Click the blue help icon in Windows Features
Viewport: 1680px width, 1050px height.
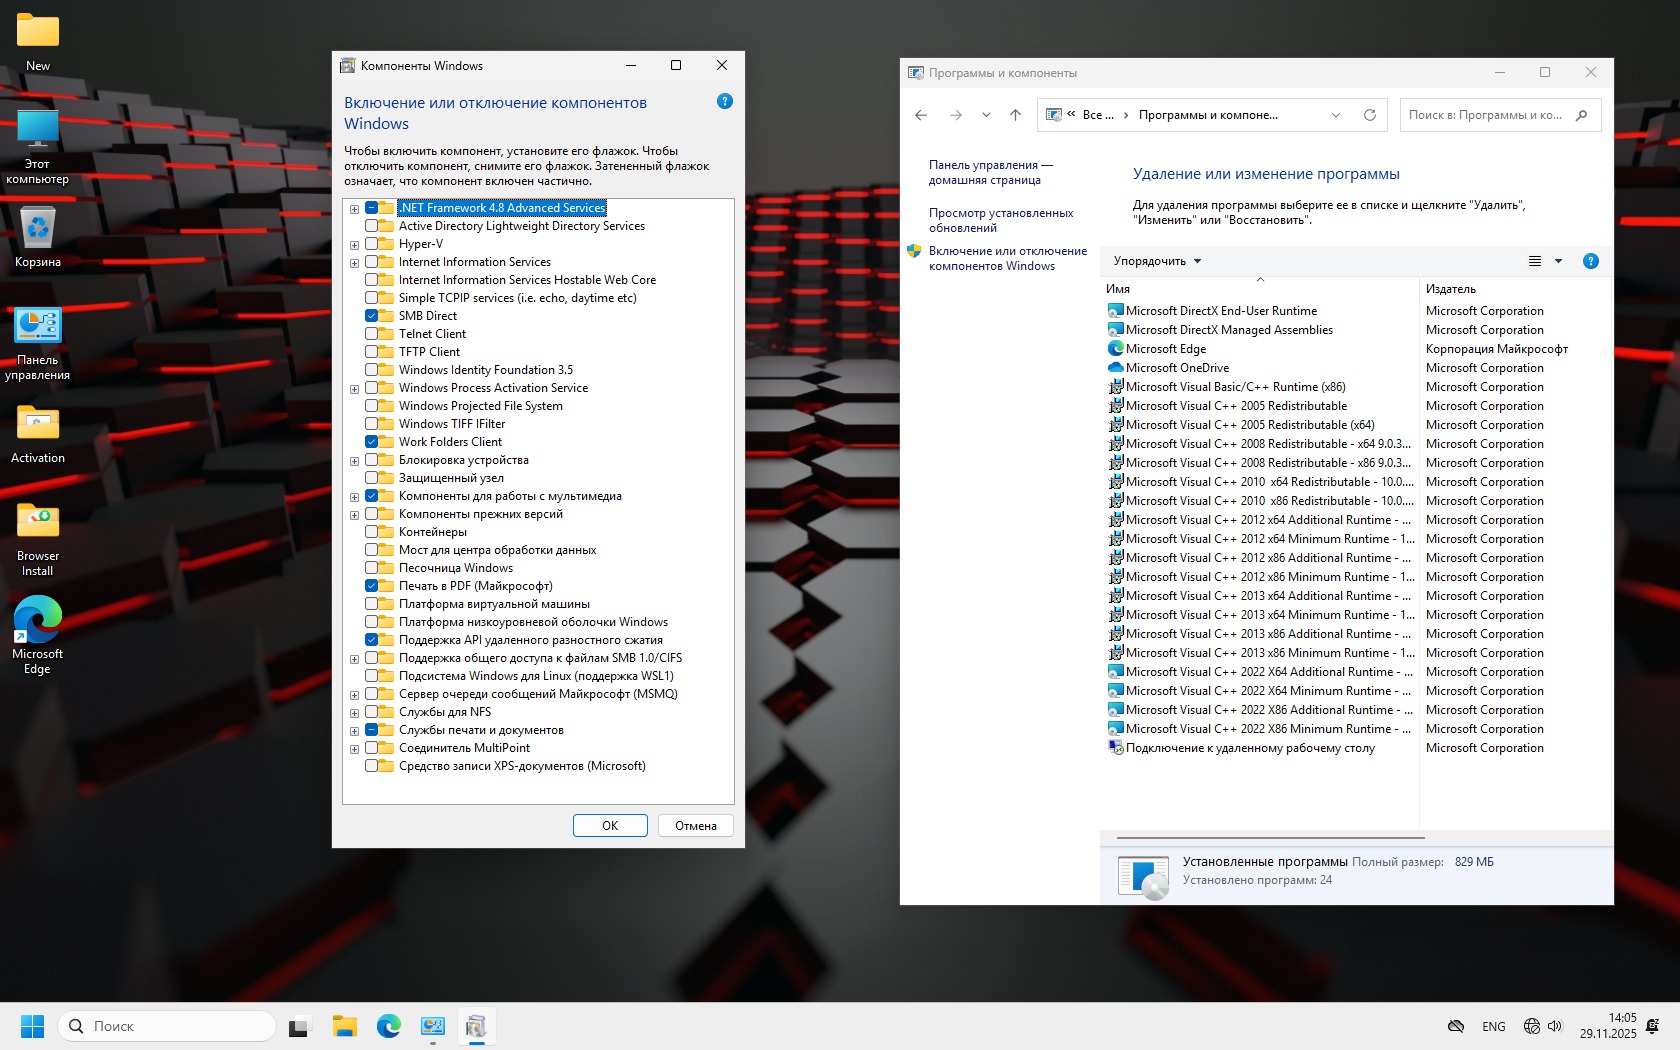pos(725,101)
